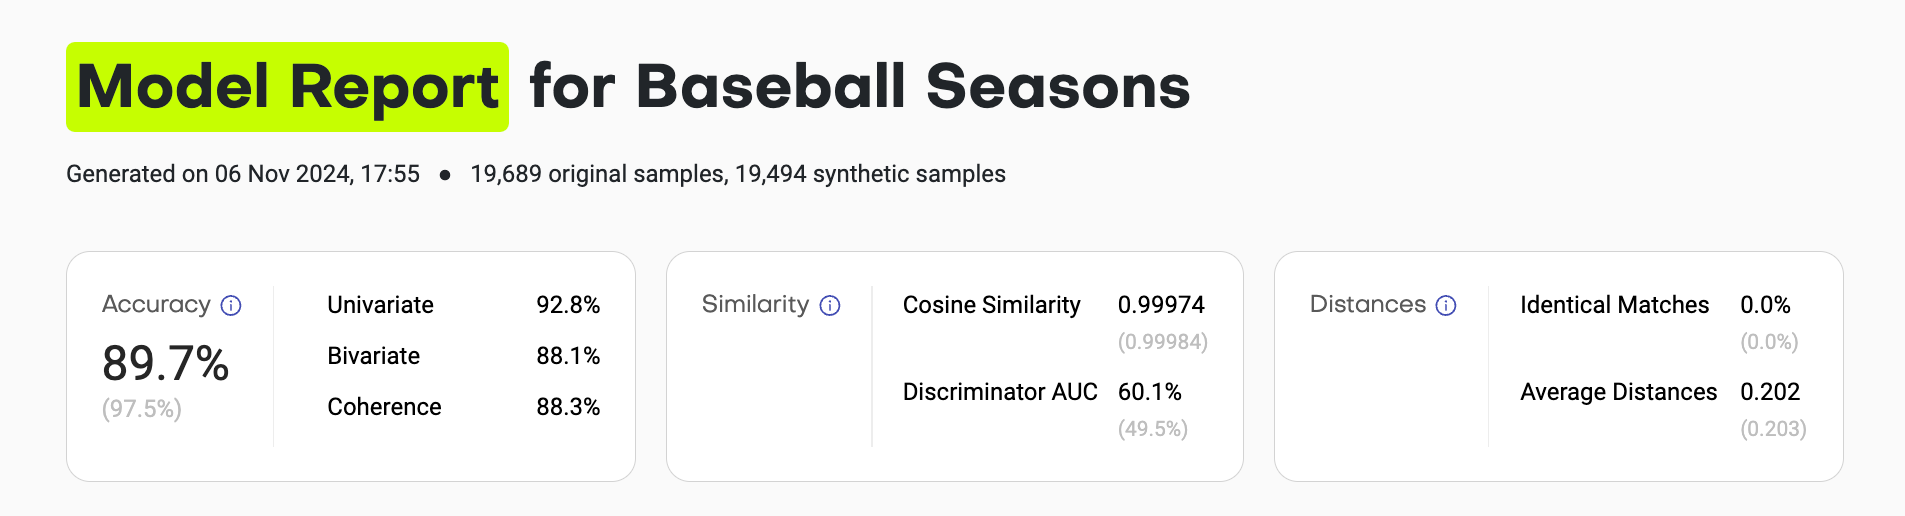1905x516 pixels.
Task: Select the 0.99974 cosine similarity value
Action: coord(1161,305)
